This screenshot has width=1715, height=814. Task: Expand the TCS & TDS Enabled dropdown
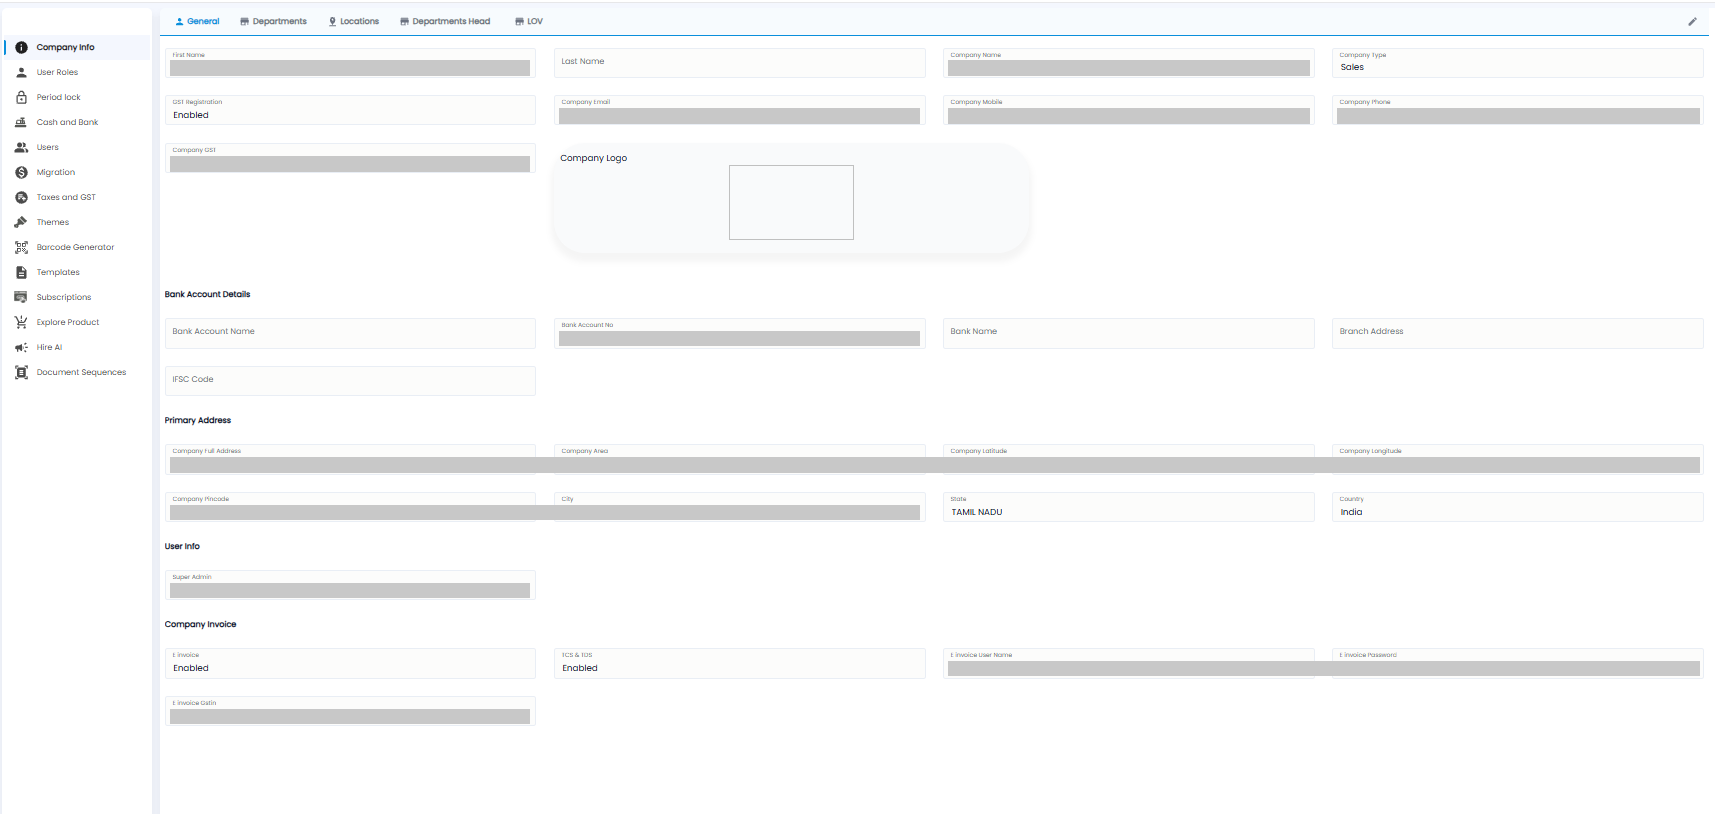pos(739,663)
